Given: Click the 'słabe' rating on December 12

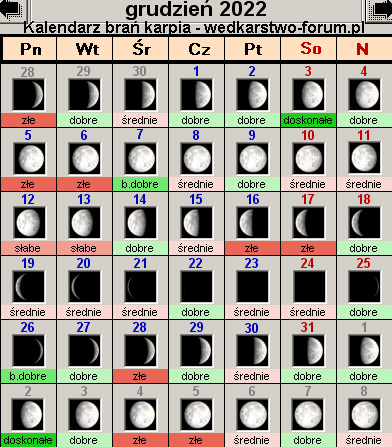Looking at the screenshot, I should point(28,248).
